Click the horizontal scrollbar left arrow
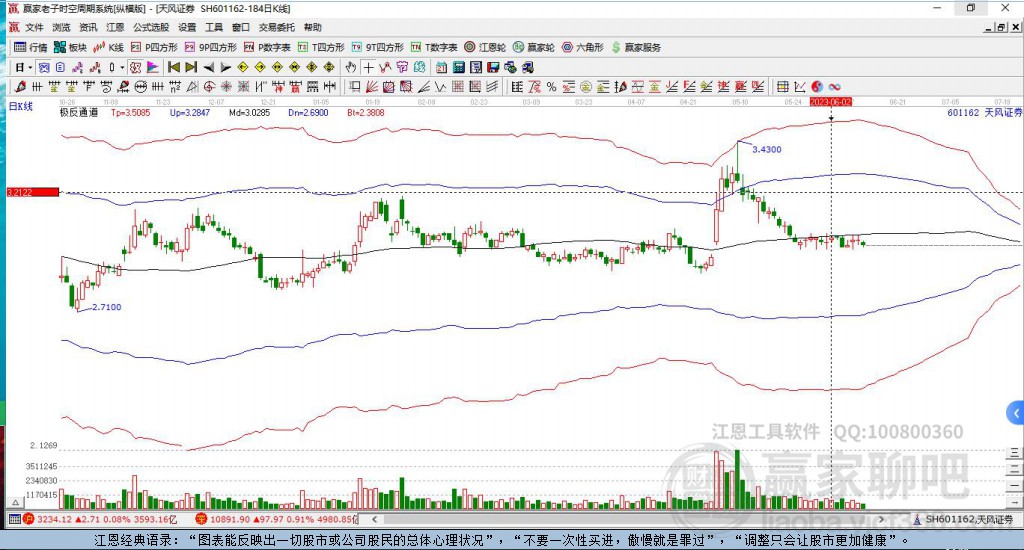Image resolution: width=1024 pixels, height=550 pixels. click(374, 519)
